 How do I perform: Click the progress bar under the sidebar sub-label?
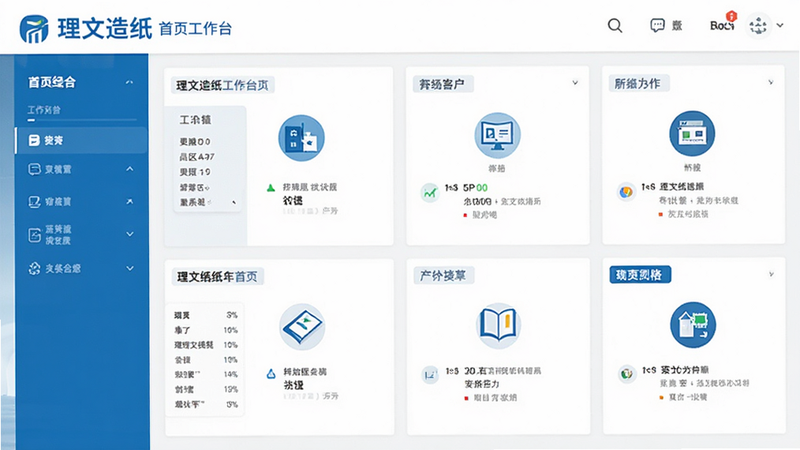tap(82, 120)
